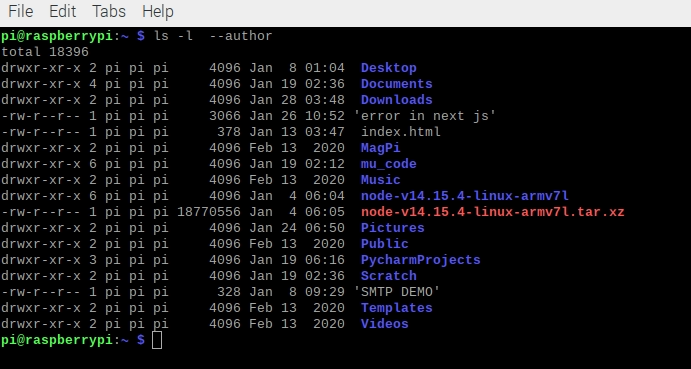
Task: Click the Jan 26 10:52 timestamp
Action: click(x=297, y=116)
